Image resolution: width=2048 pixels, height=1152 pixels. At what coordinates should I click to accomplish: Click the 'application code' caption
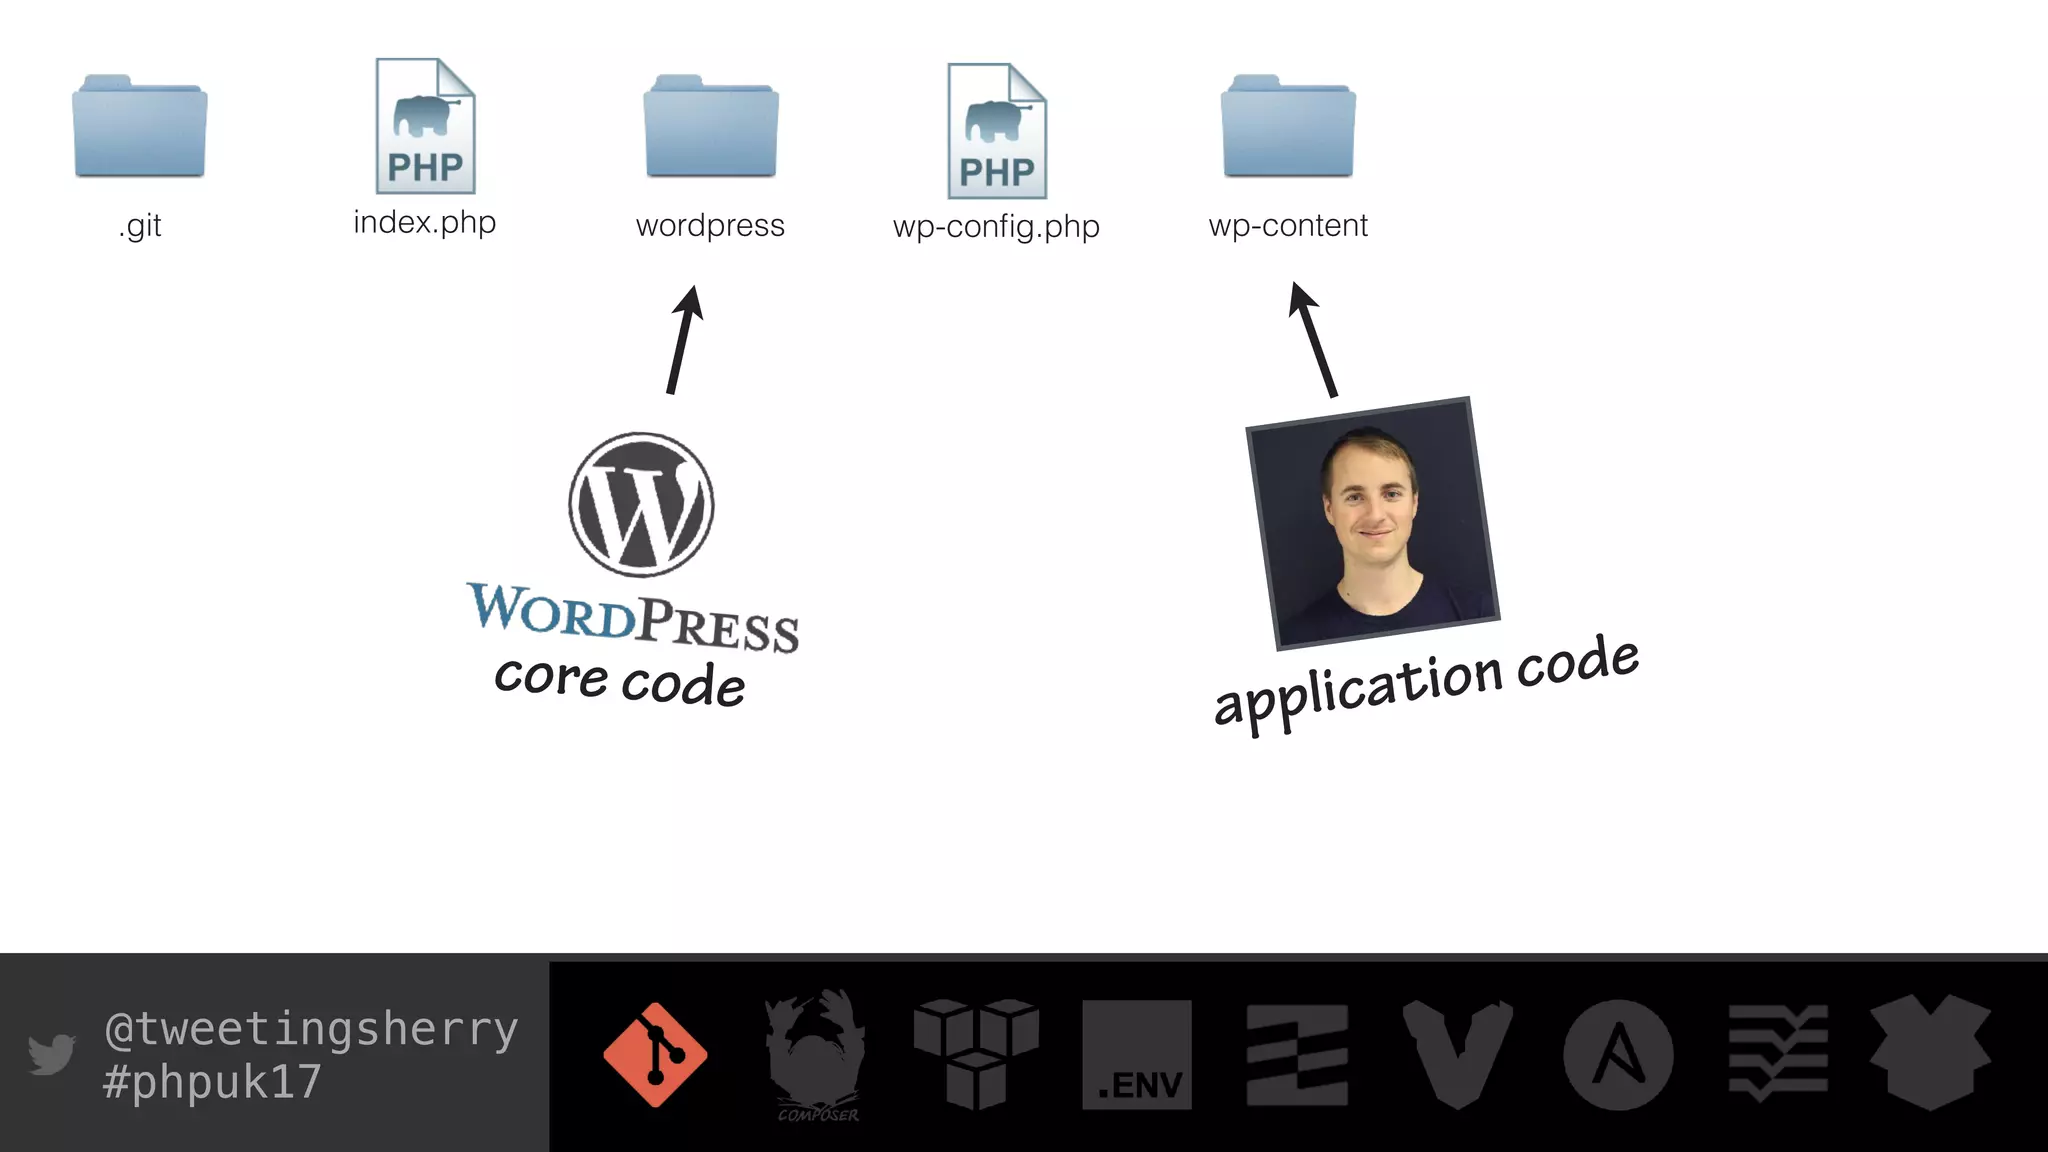(1427, 685)
